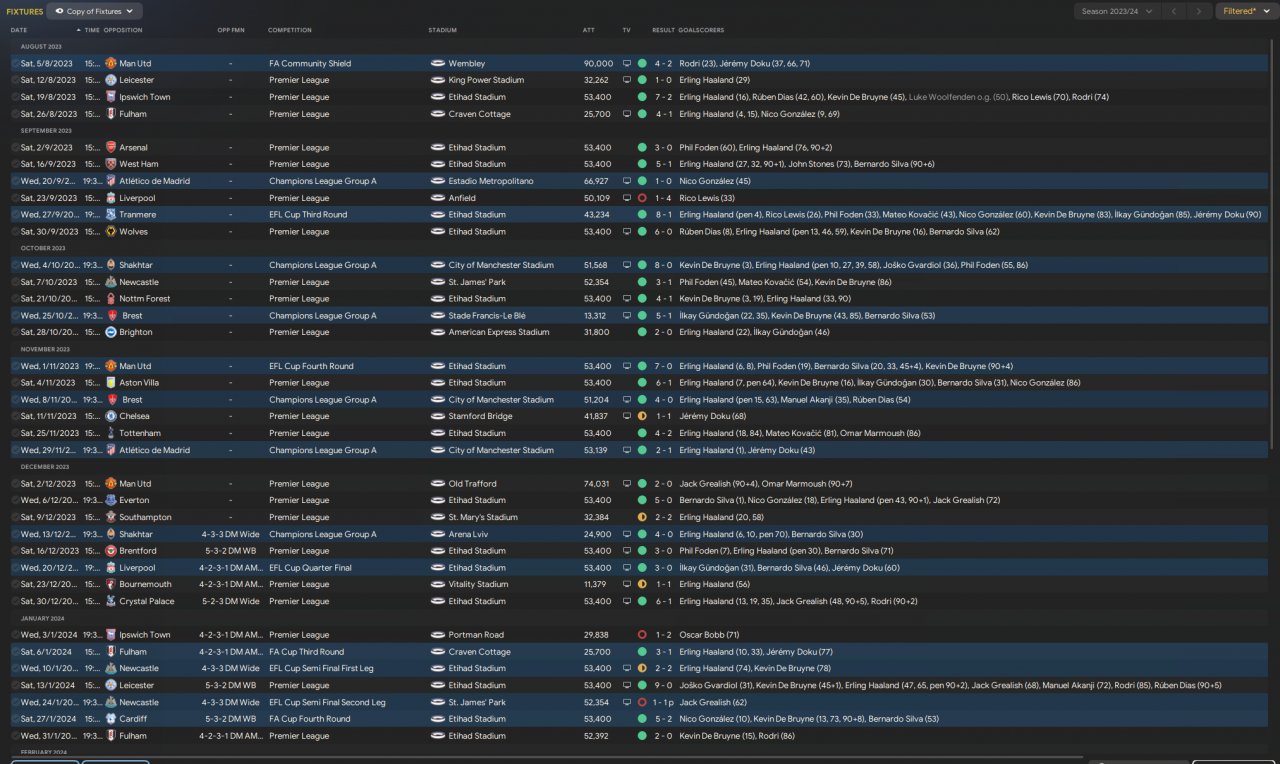The width and height of the screenshot is (1280, 764).
Task: Open the Season 2023/24 dropdown
Action: click(1117, 11)
